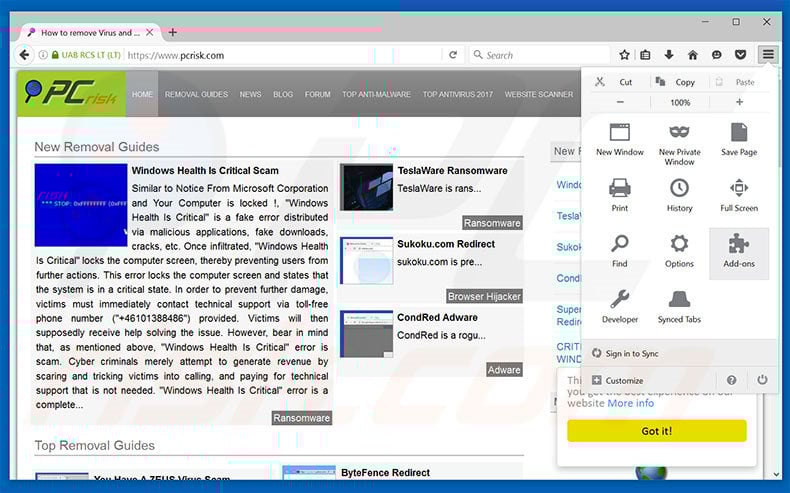
Task: Open Customize in the menu
Action: (618, 380)
